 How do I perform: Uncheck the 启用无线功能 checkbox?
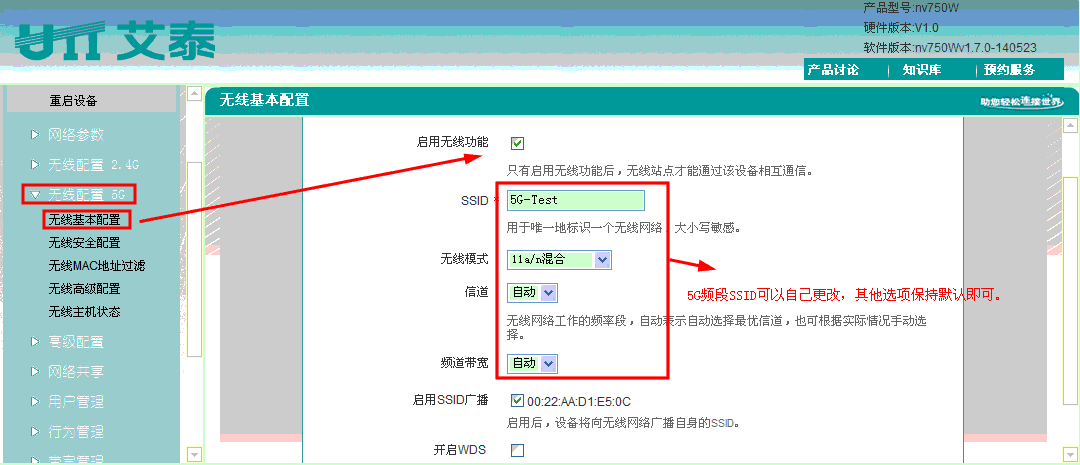(x=518, y=143)
